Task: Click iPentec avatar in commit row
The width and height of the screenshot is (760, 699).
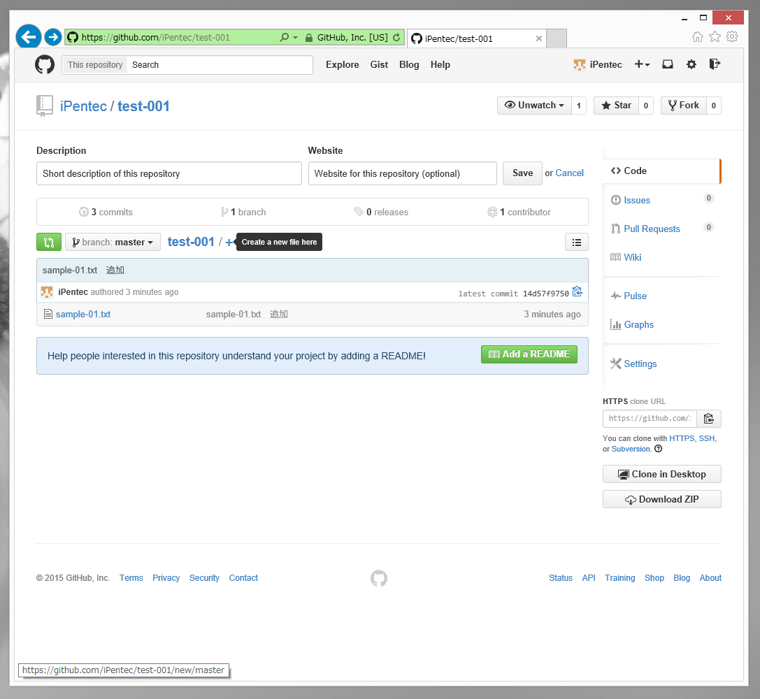Action: pyautogui.click(x=47, y=292)
